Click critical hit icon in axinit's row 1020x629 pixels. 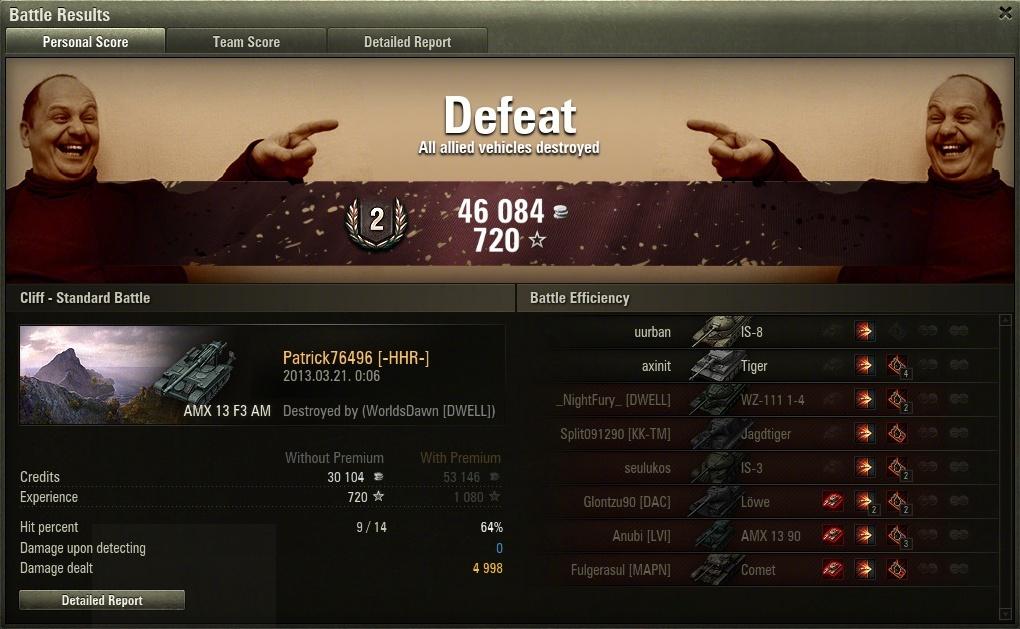(x=897, y=366)
